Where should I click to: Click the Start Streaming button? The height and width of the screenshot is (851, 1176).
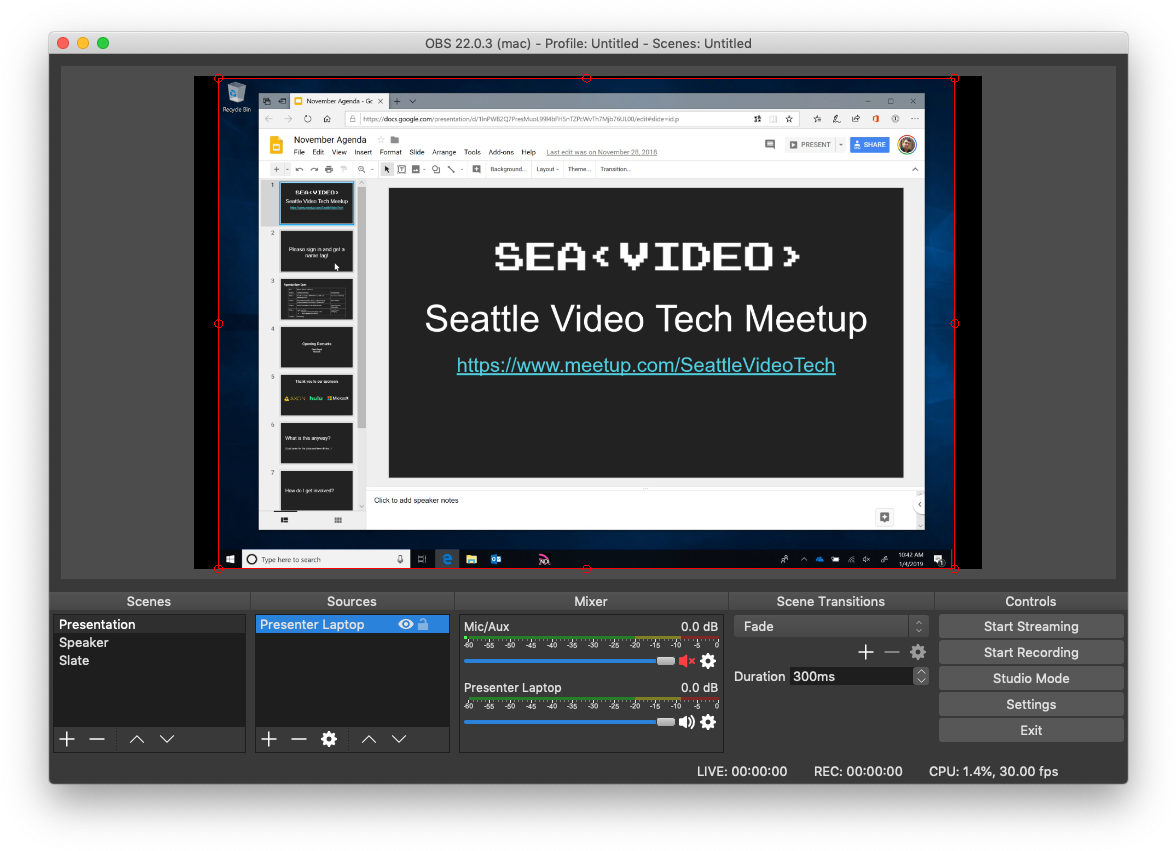(x=1031, y=626)
